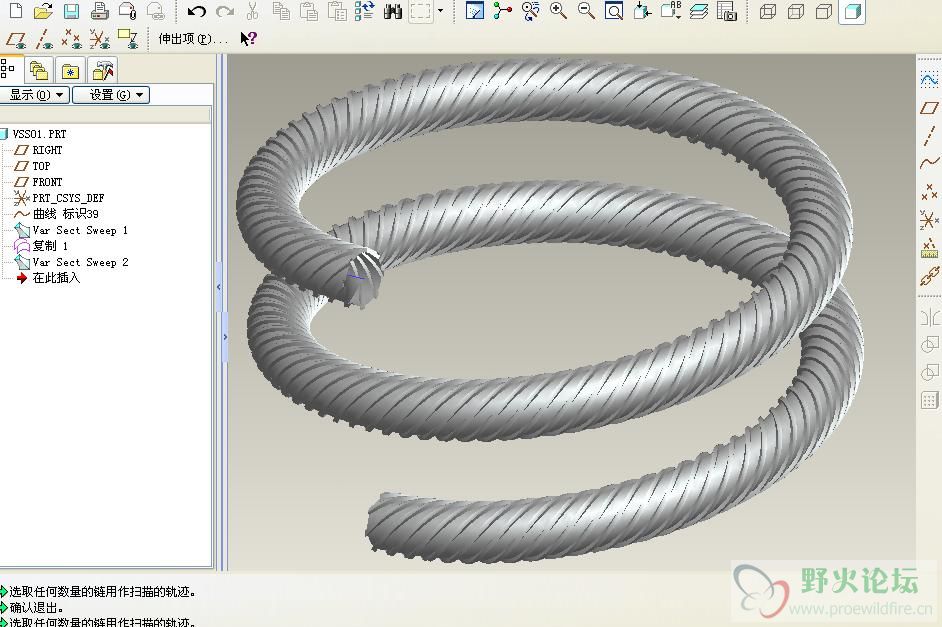Screen dimensions: 942x627
Task: Select Var Sect Sweep 2 feature
Action: click(x=80, y=262)
